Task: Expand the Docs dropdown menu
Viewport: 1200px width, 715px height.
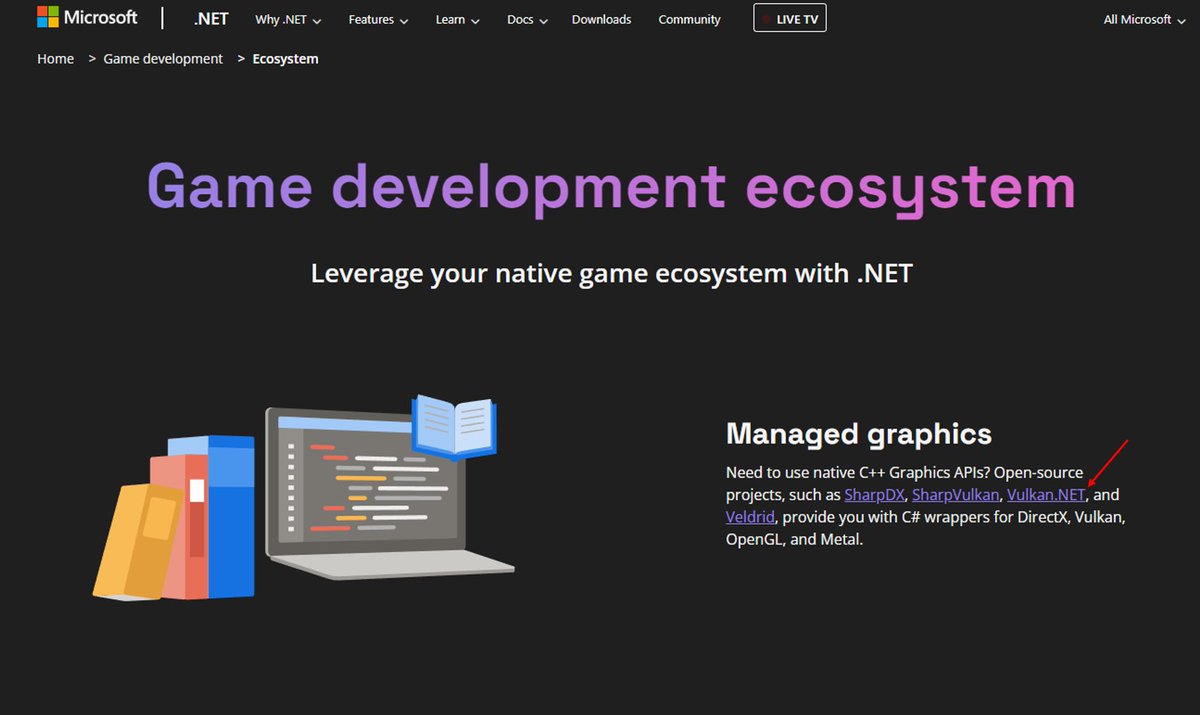Action: tap(525, 19)
